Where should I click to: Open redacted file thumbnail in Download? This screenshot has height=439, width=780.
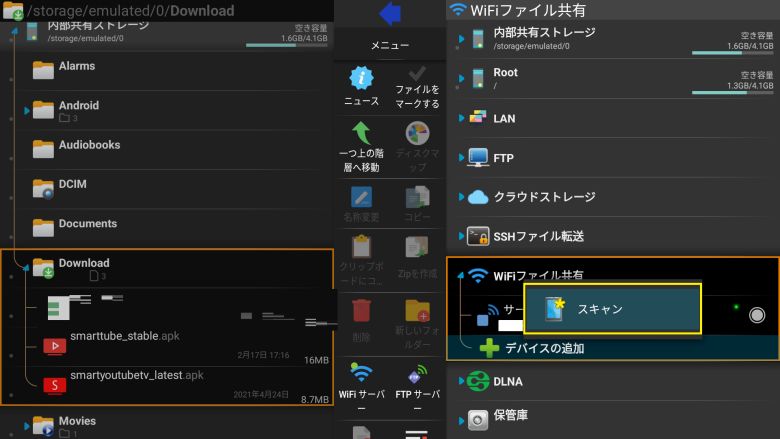59,307
